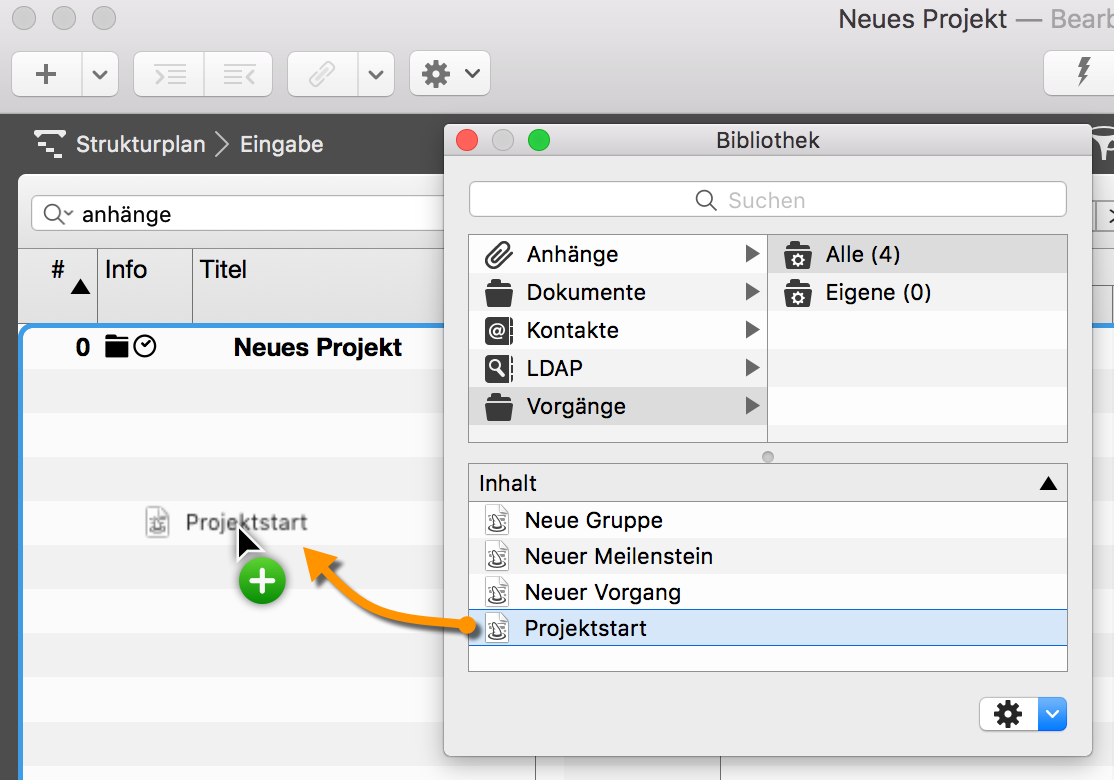1114x780 pixels.
Task: Click Strukturplan in the breadcrumb
Action: tap(140, 144)
